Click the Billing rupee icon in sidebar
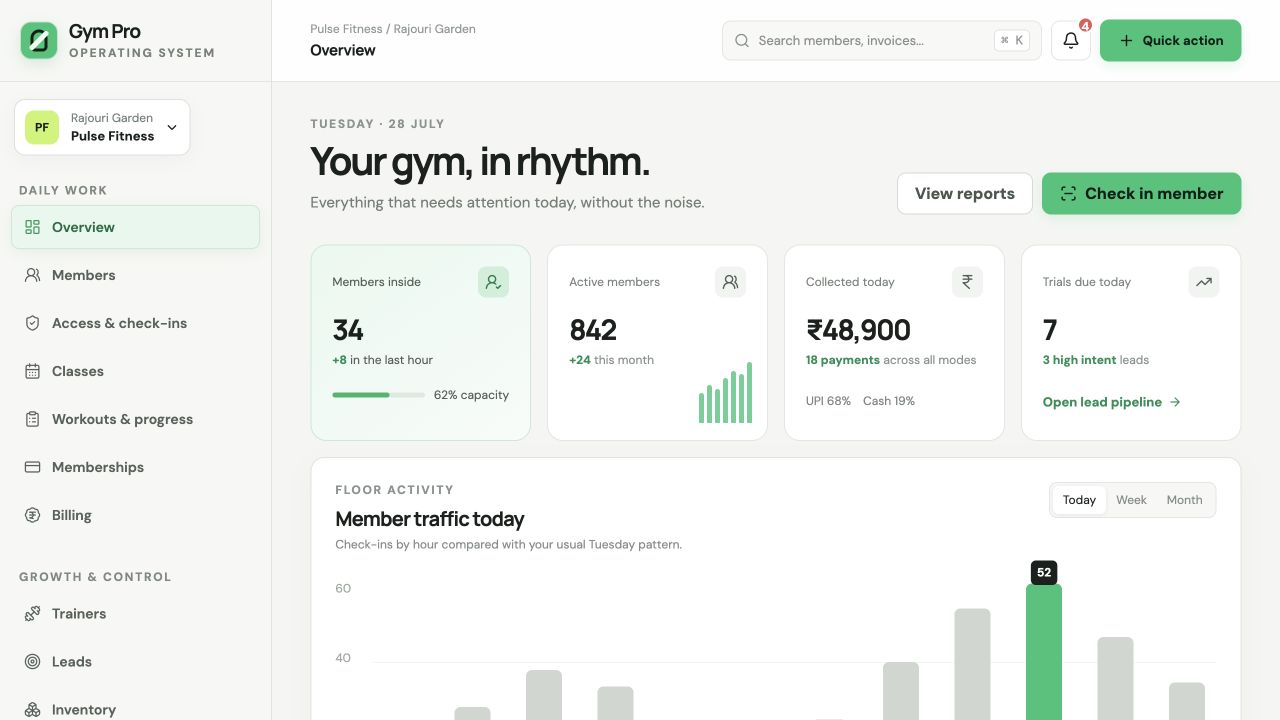1280x720 pixels. point(33,515)
